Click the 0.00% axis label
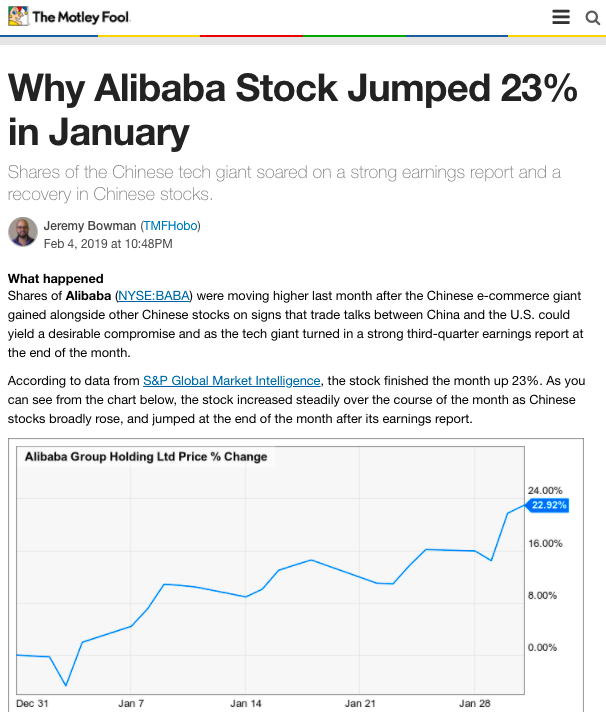This screenshot has width=606, height=712. coord(542,648)
